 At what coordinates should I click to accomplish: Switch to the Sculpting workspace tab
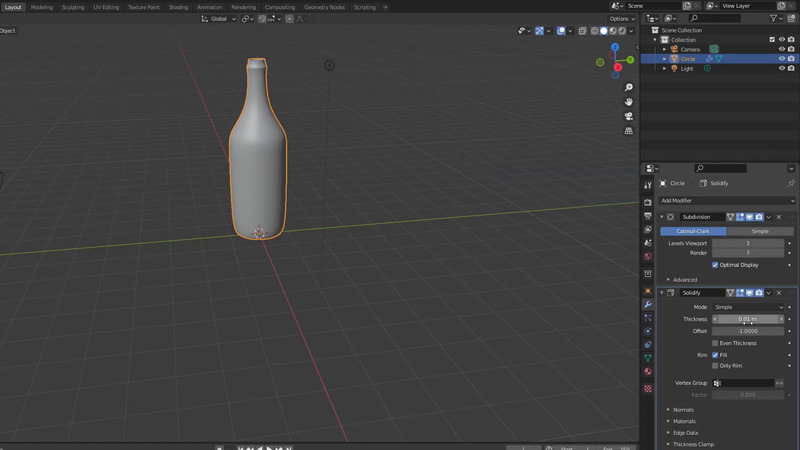click(x=73, y=7)
